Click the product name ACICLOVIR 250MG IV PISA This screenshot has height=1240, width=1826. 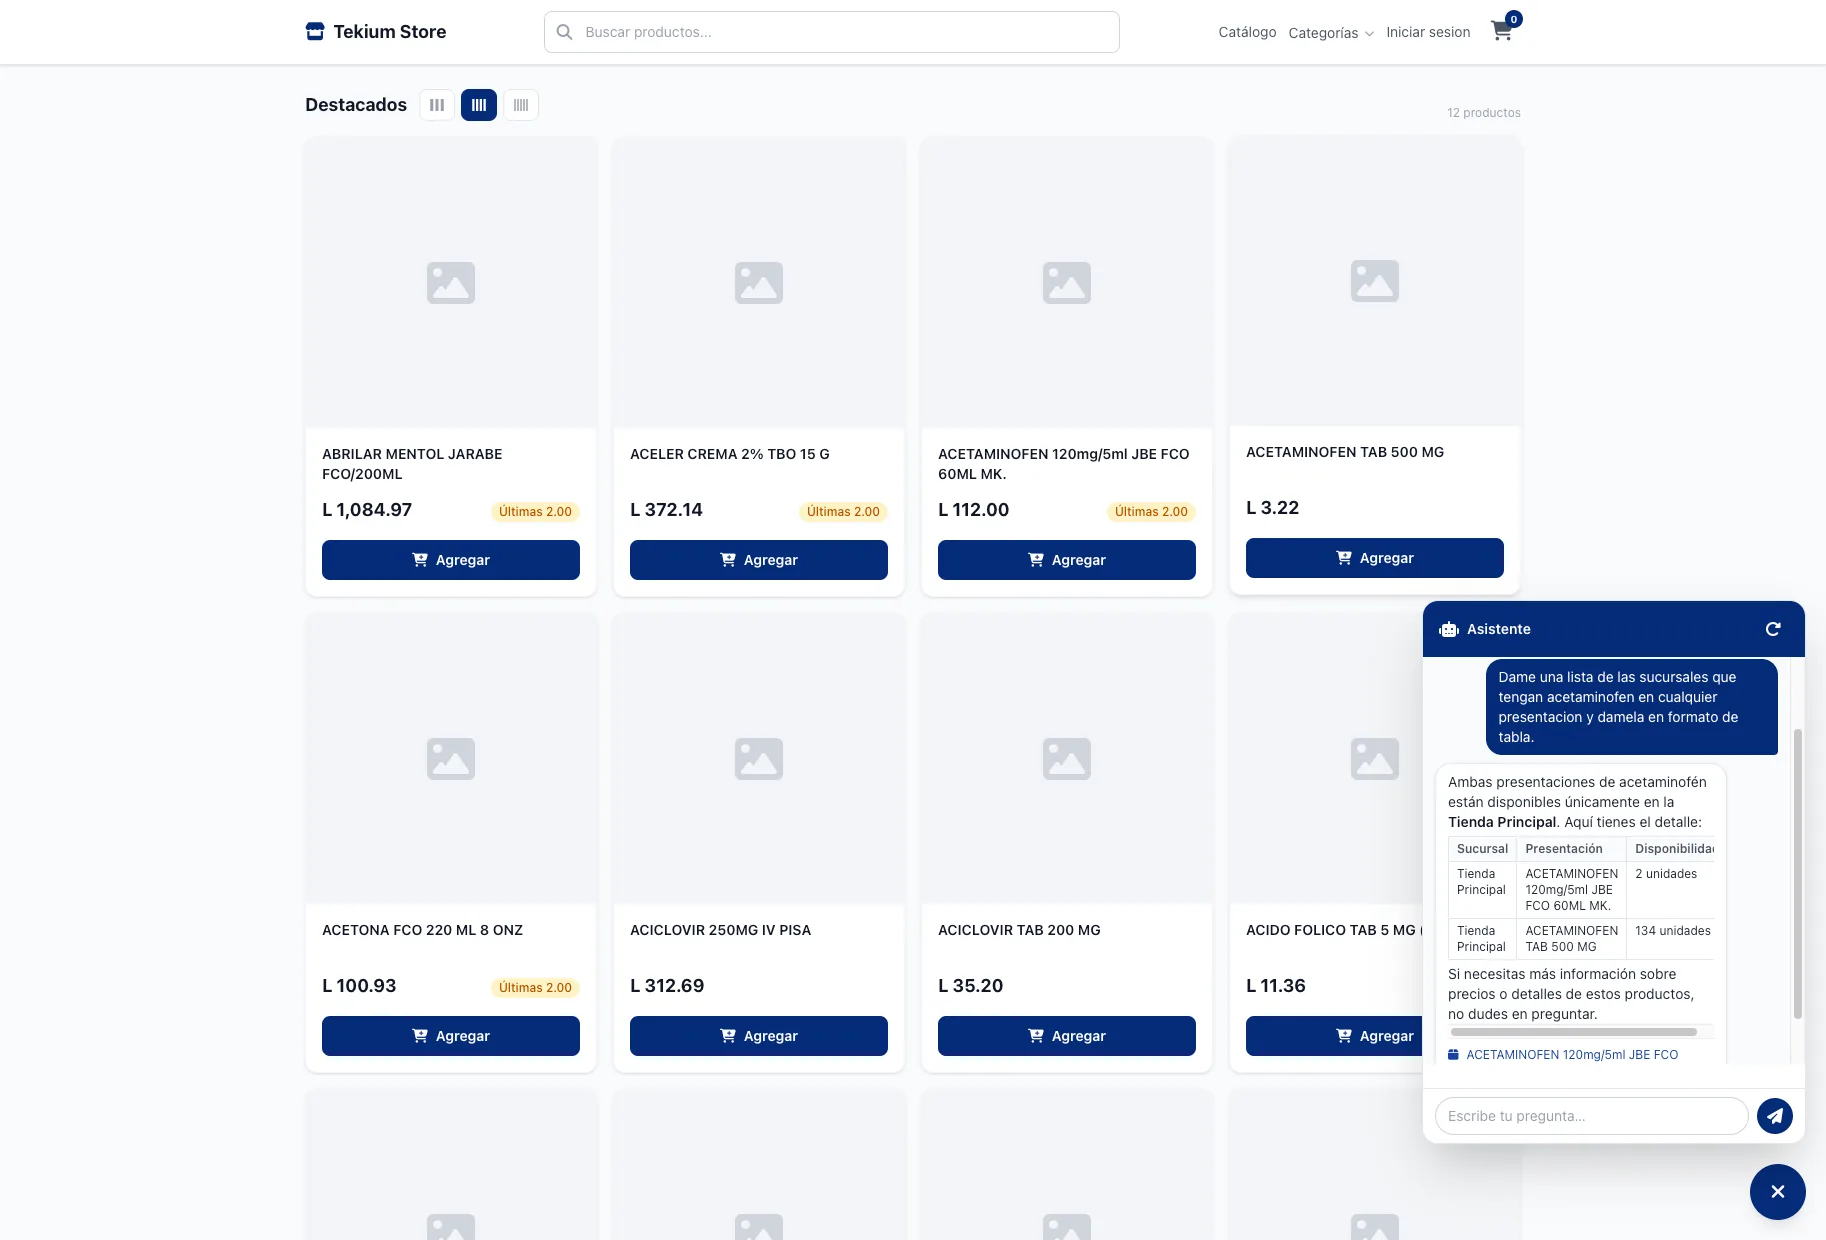[720, 930]
